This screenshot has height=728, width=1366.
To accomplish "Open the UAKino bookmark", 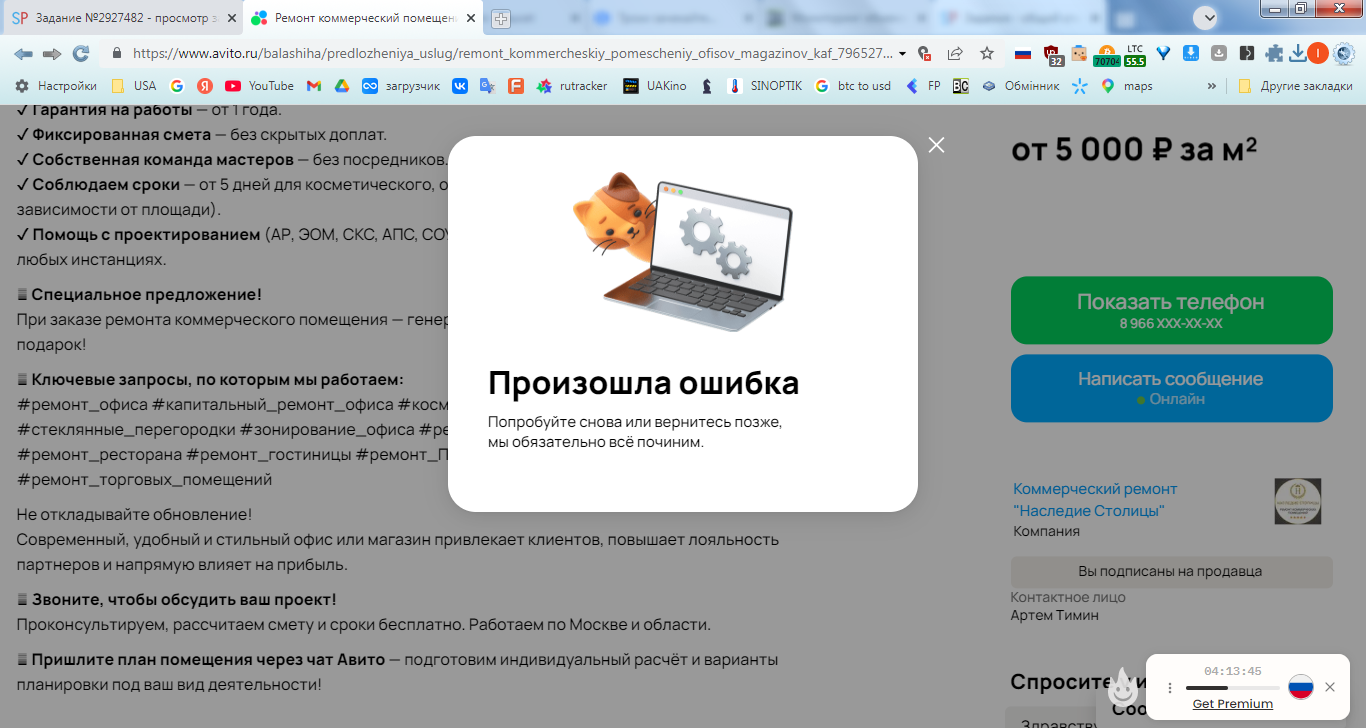I will coord(655,86).
